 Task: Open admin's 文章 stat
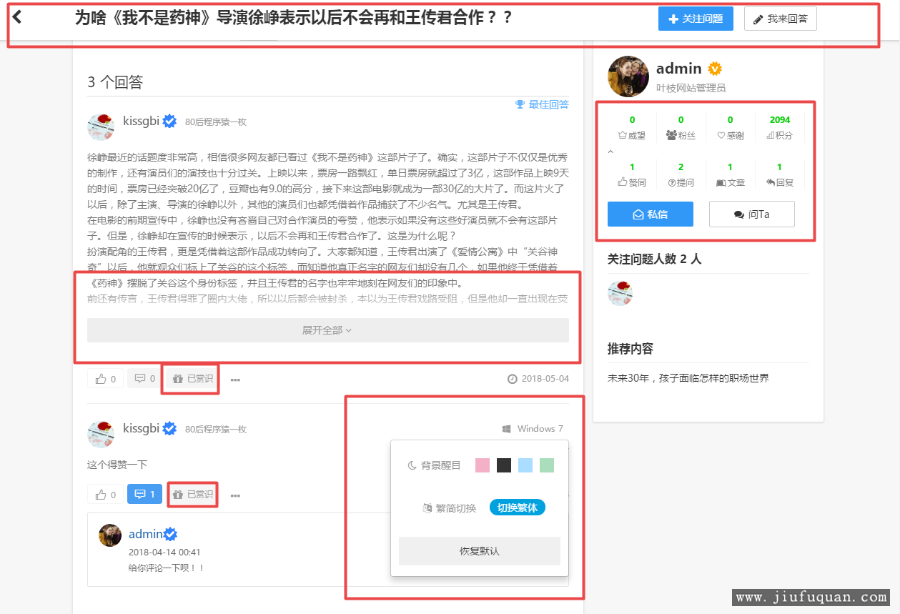pyautogui.click(x=730, y=174)
